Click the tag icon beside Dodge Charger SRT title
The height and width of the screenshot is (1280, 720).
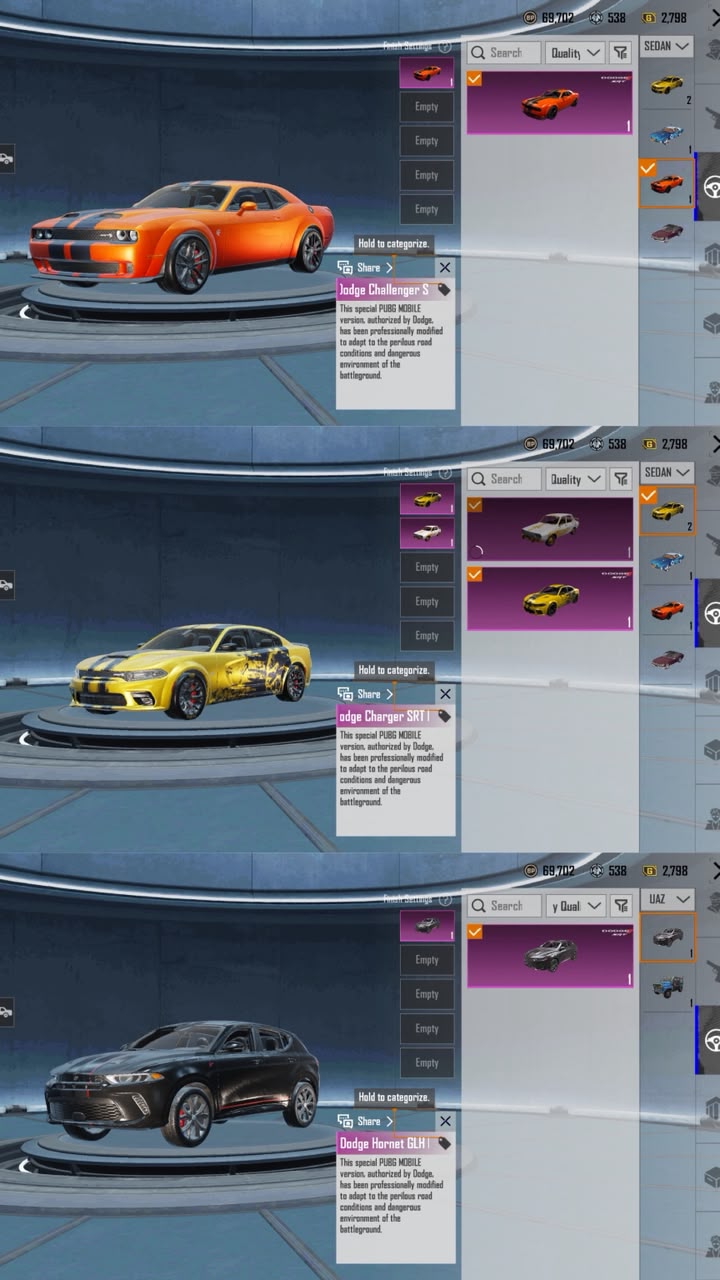(x=443, y=716)
